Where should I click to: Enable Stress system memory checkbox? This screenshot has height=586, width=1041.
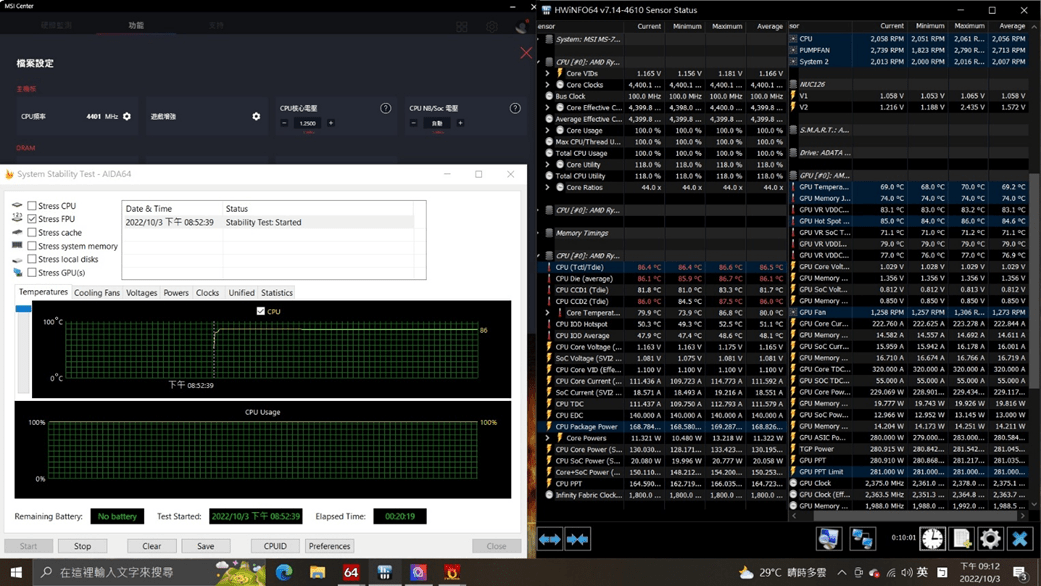[32, 246]
